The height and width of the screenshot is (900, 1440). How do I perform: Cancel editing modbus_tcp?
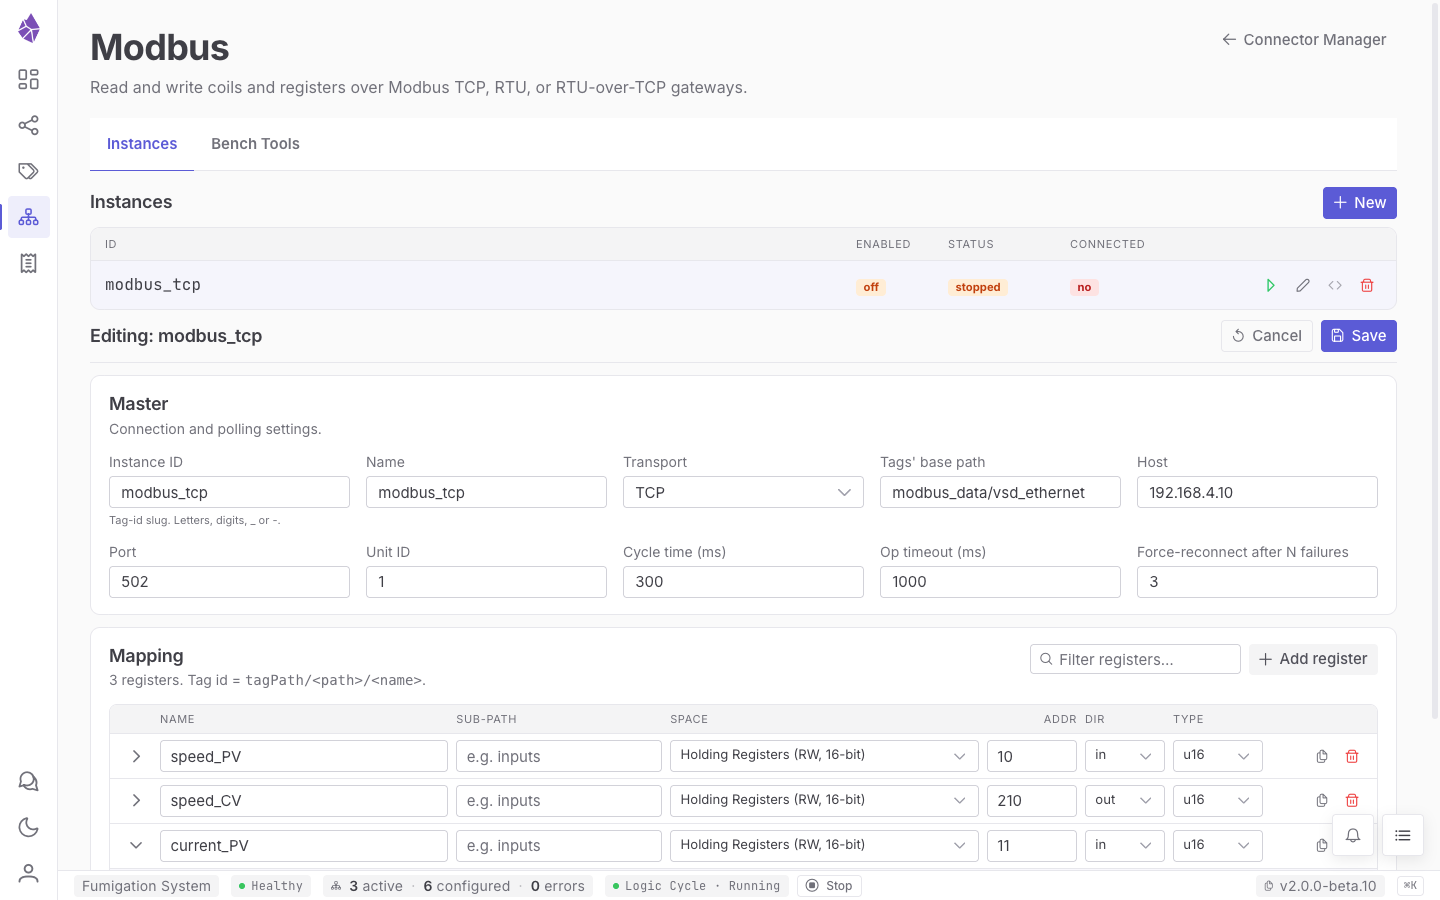click(x=1267, y=336)
